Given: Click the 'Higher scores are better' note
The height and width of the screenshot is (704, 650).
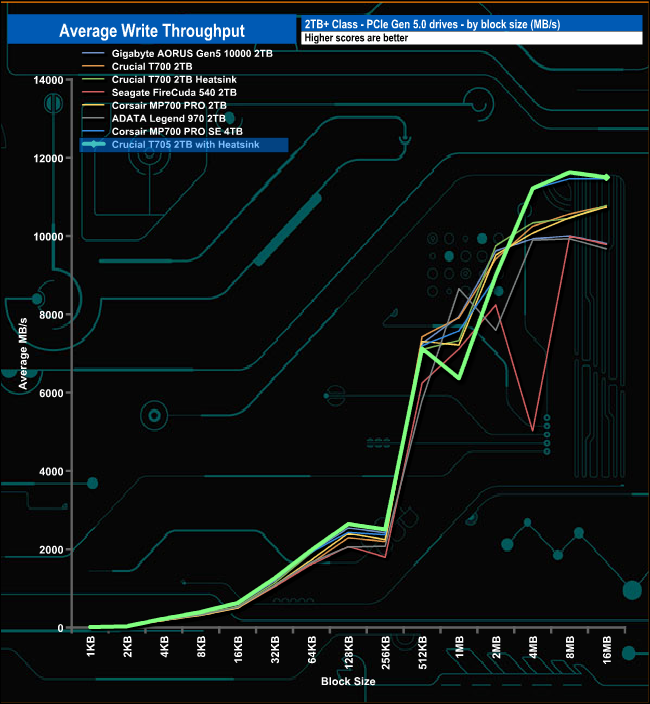Looking at the screenshot, I should click(356, 38).
